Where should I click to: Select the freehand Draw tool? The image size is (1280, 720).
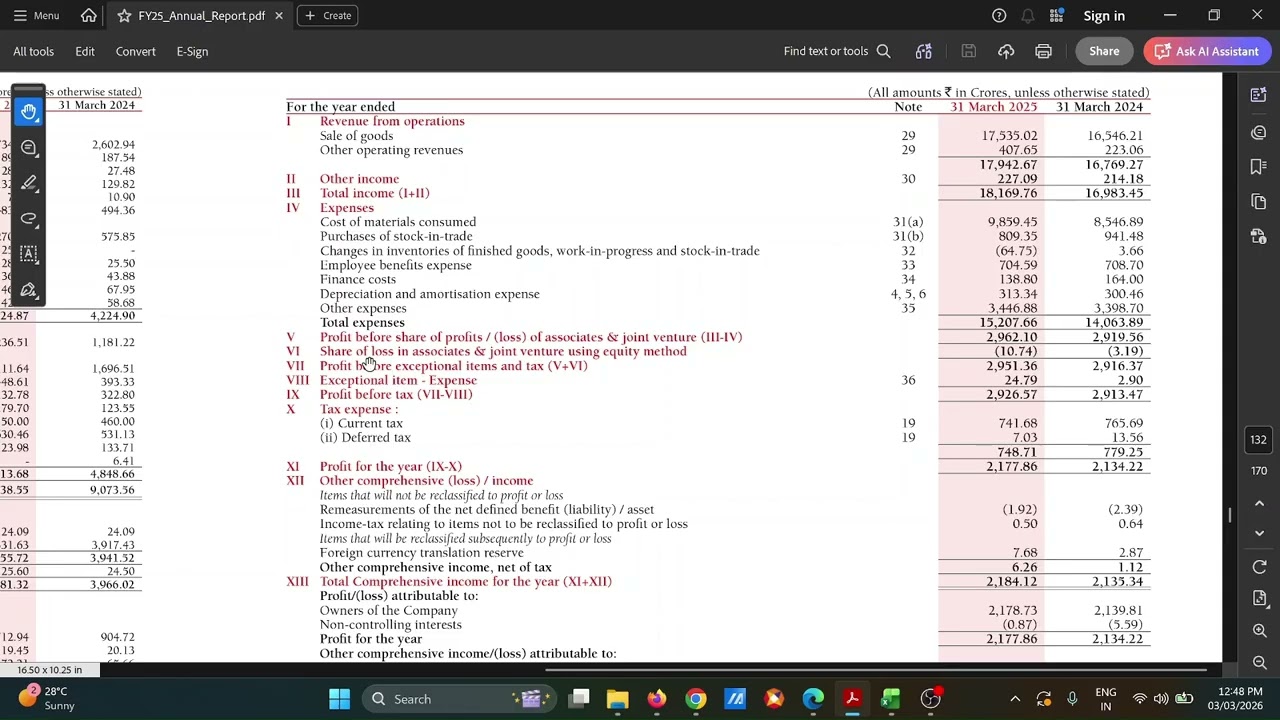[29, 219]
